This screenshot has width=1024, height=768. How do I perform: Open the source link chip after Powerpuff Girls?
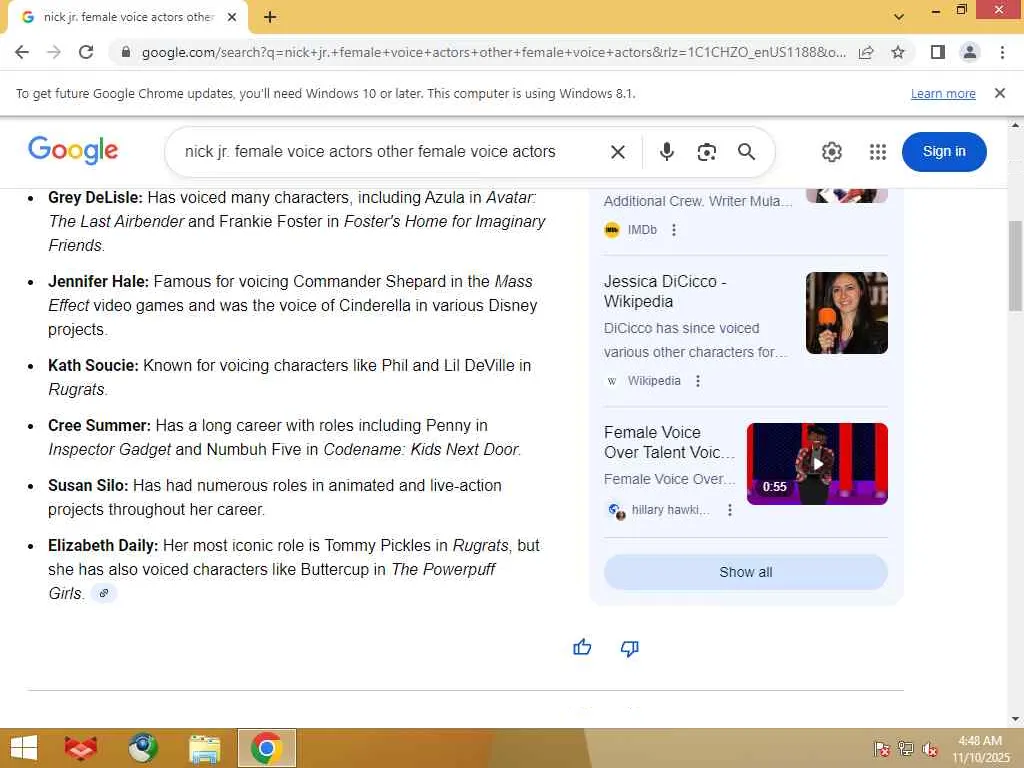104,593
